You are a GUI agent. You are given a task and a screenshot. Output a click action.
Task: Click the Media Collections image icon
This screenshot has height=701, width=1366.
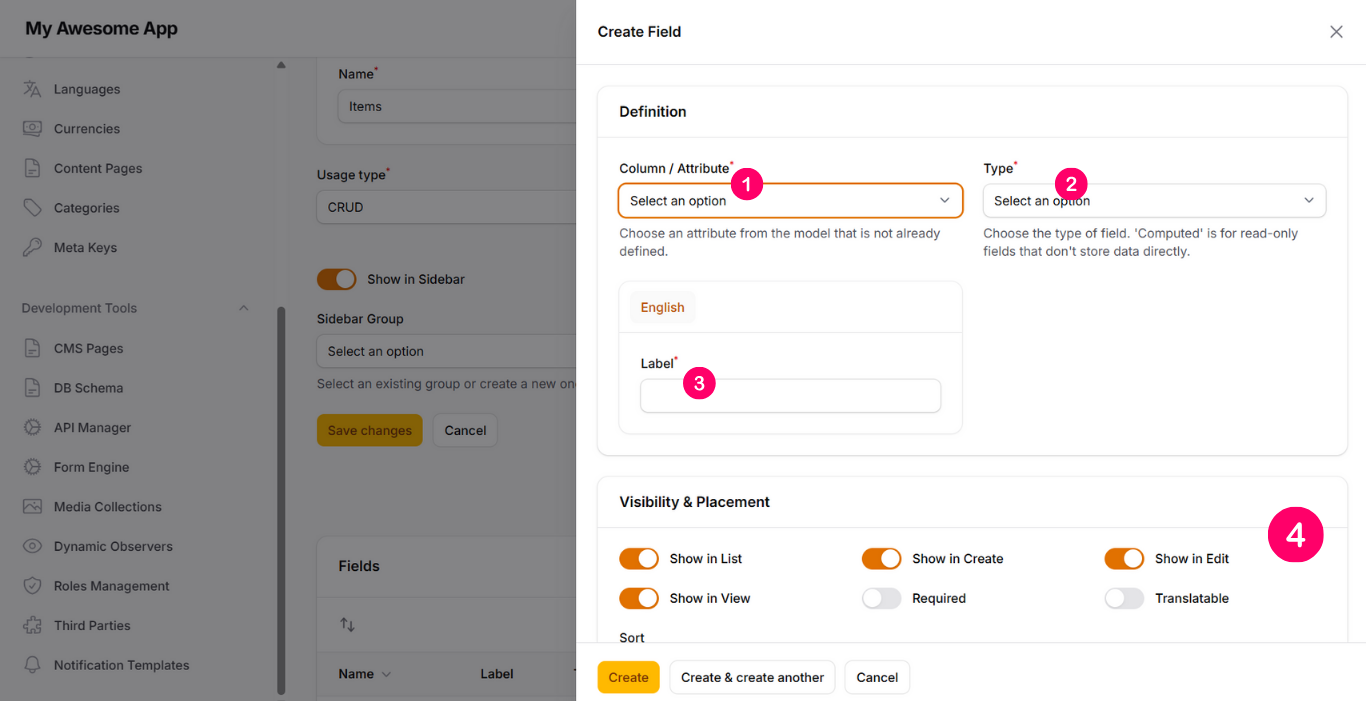point(32,507)
